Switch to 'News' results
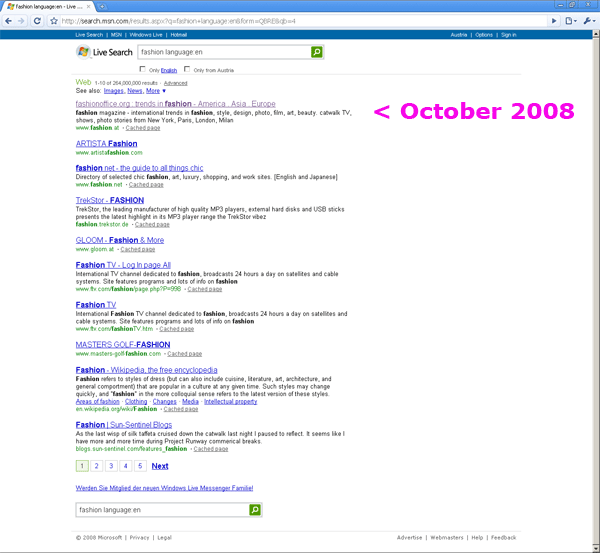The width and height of the screenshot is (600, 553). (x=135, y=91)
